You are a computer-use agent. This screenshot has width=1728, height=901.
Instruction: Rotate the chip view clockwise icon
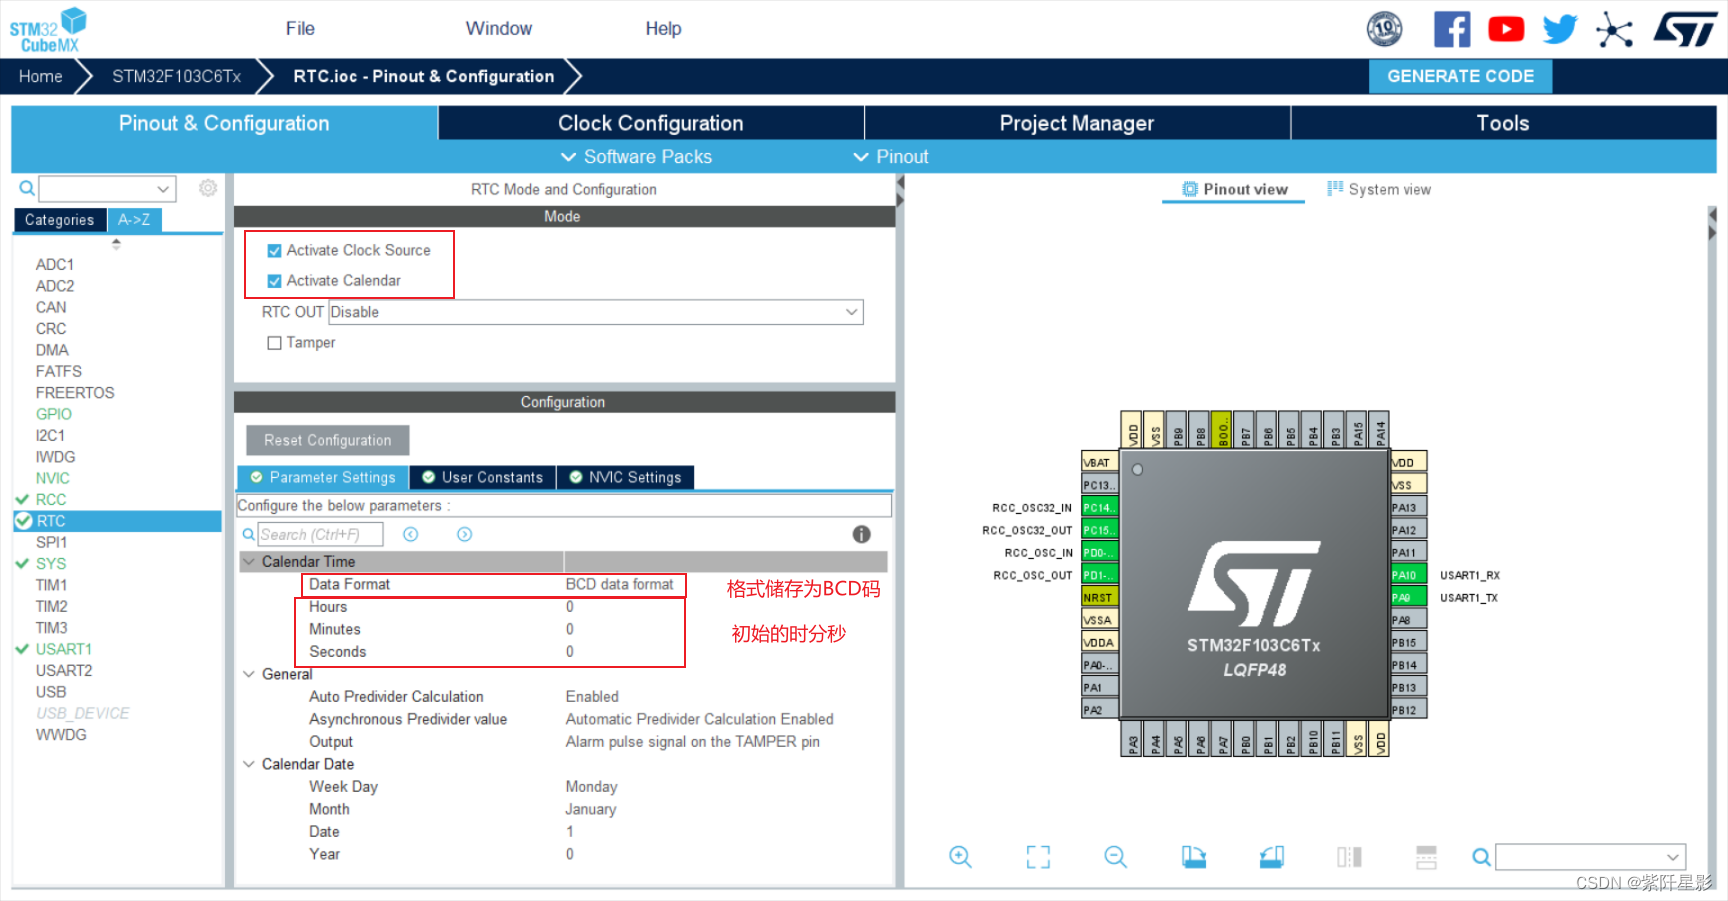(x=1194, y=857)
